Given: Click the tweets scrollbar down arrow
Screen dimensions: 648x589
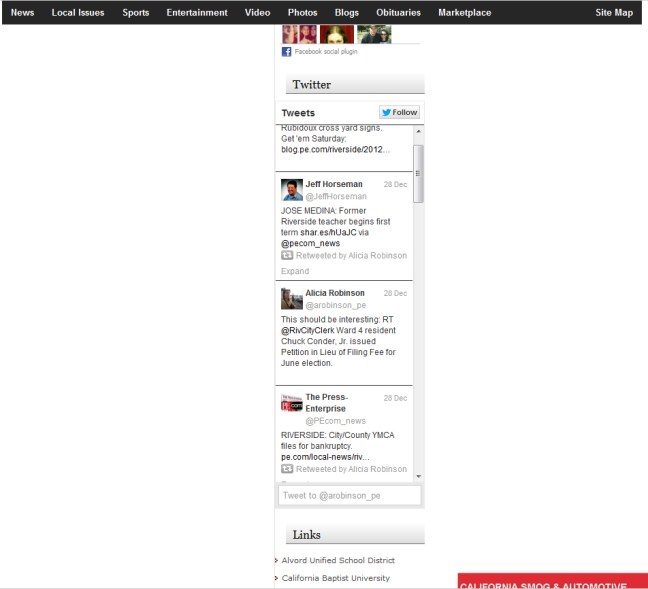Looking at the screenshot, I should tap(418, 476).
